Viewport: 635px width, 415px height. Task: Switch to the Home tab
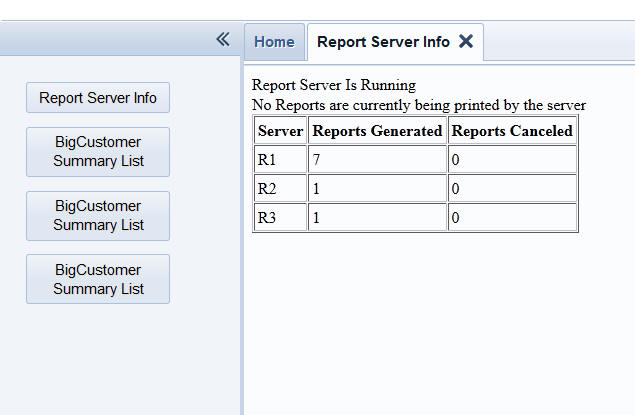coord(274,42)
